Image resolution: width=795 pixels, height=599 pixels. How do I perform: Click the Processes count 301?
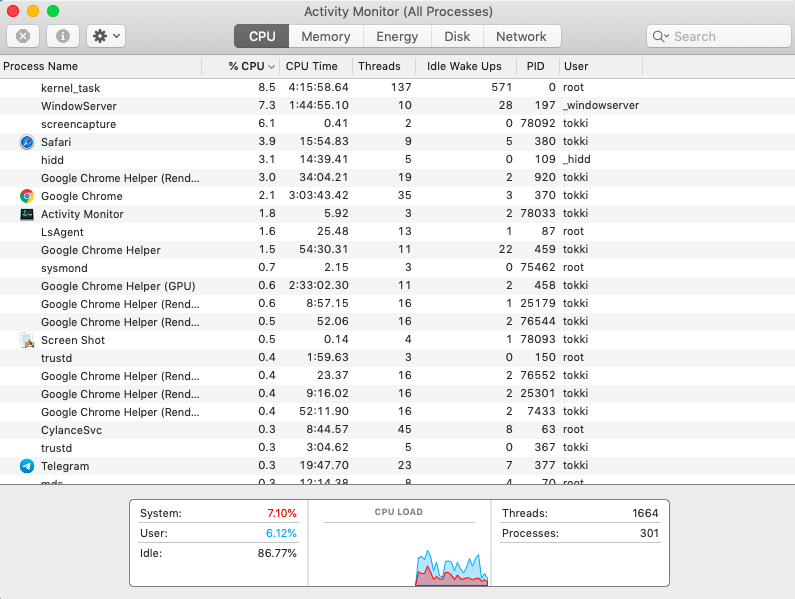click(x=649, y=533)
